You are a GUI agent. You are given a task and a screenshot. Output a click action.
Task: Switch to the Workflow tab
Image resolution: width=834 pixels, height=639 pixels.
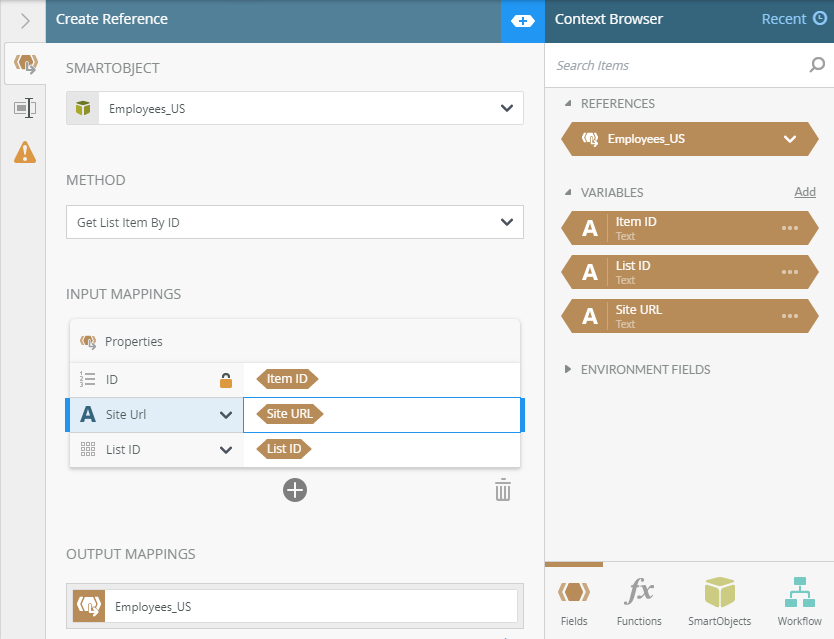[x=799, y=600]
